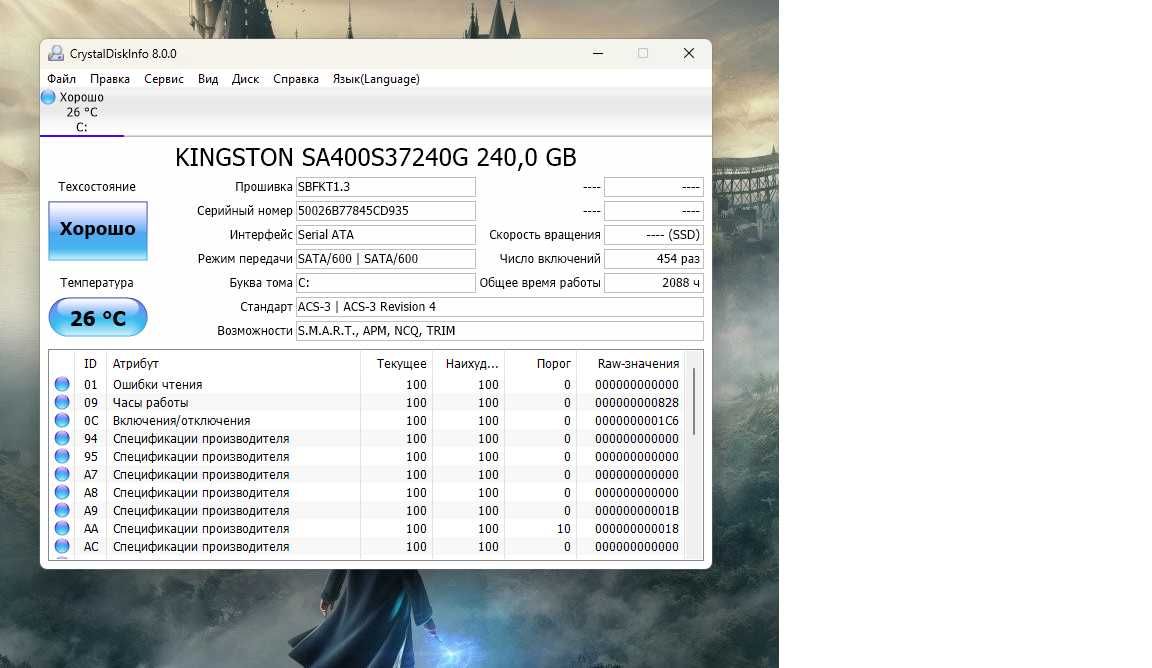Click blue status orb beside Хорошо disk tab

point(48,97)
